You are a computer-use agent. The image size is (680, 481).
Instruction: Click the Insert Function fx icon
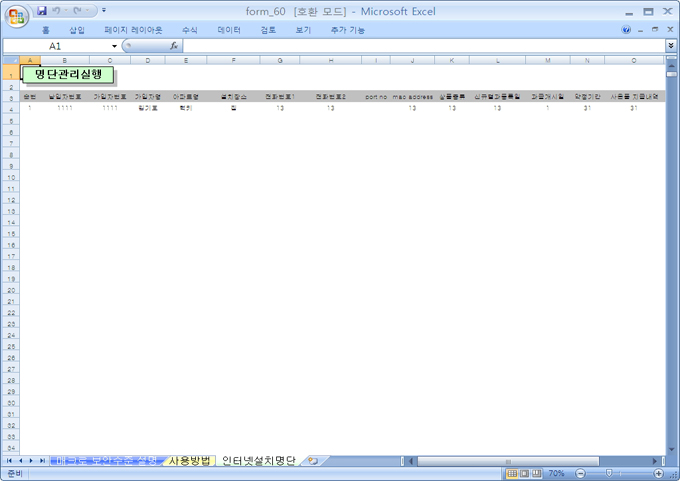(x=174, y=46)
